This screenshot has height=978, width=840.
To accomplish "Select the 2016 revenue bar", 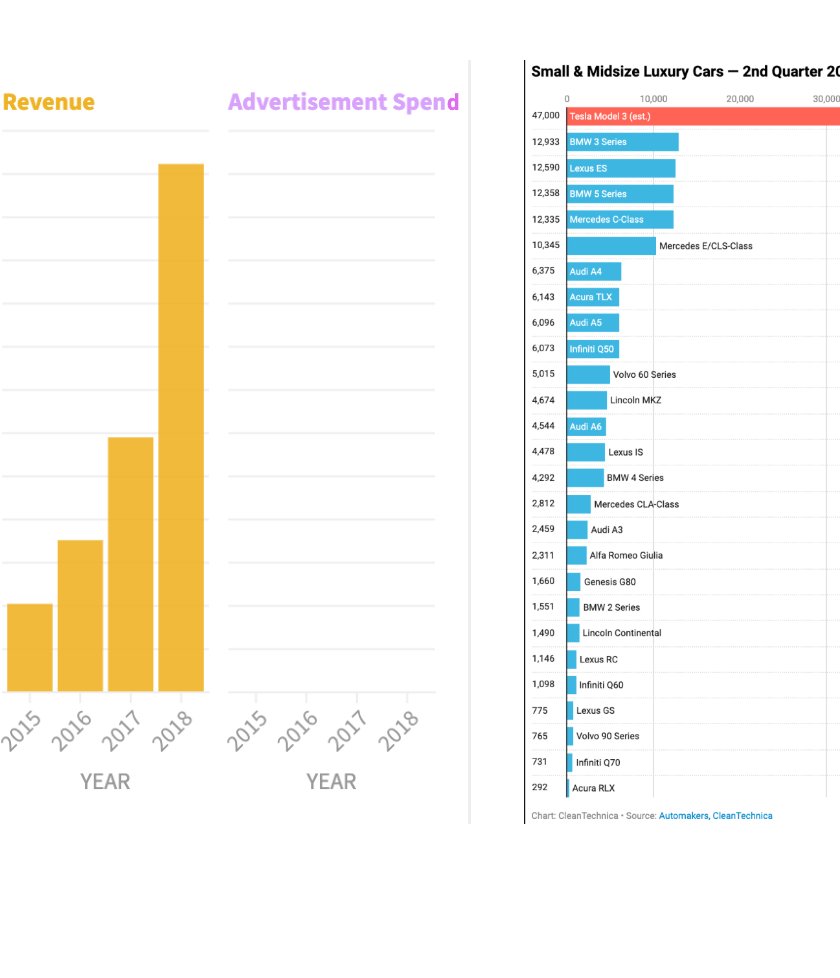I will point(80,616).
